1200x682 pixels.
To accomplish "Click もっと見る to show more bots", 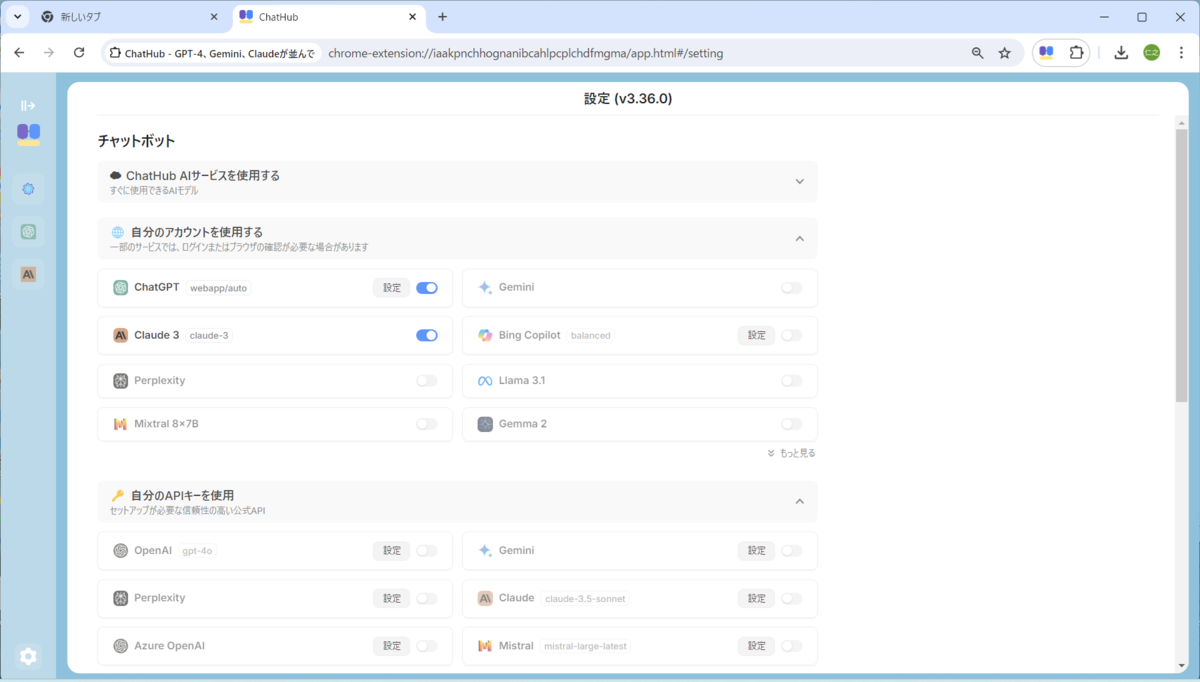I will [791, 453].
